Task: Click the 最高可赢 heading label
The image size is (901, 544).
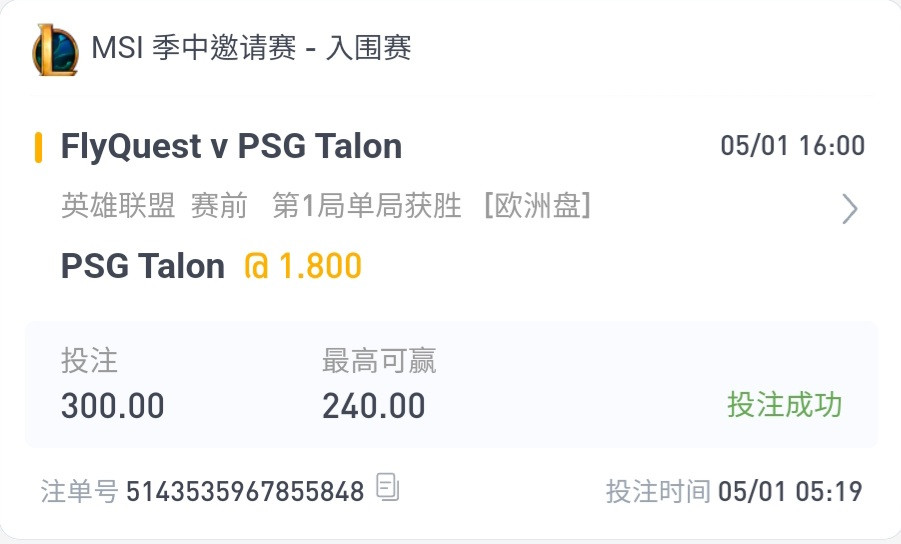Action: pos(379,361)
